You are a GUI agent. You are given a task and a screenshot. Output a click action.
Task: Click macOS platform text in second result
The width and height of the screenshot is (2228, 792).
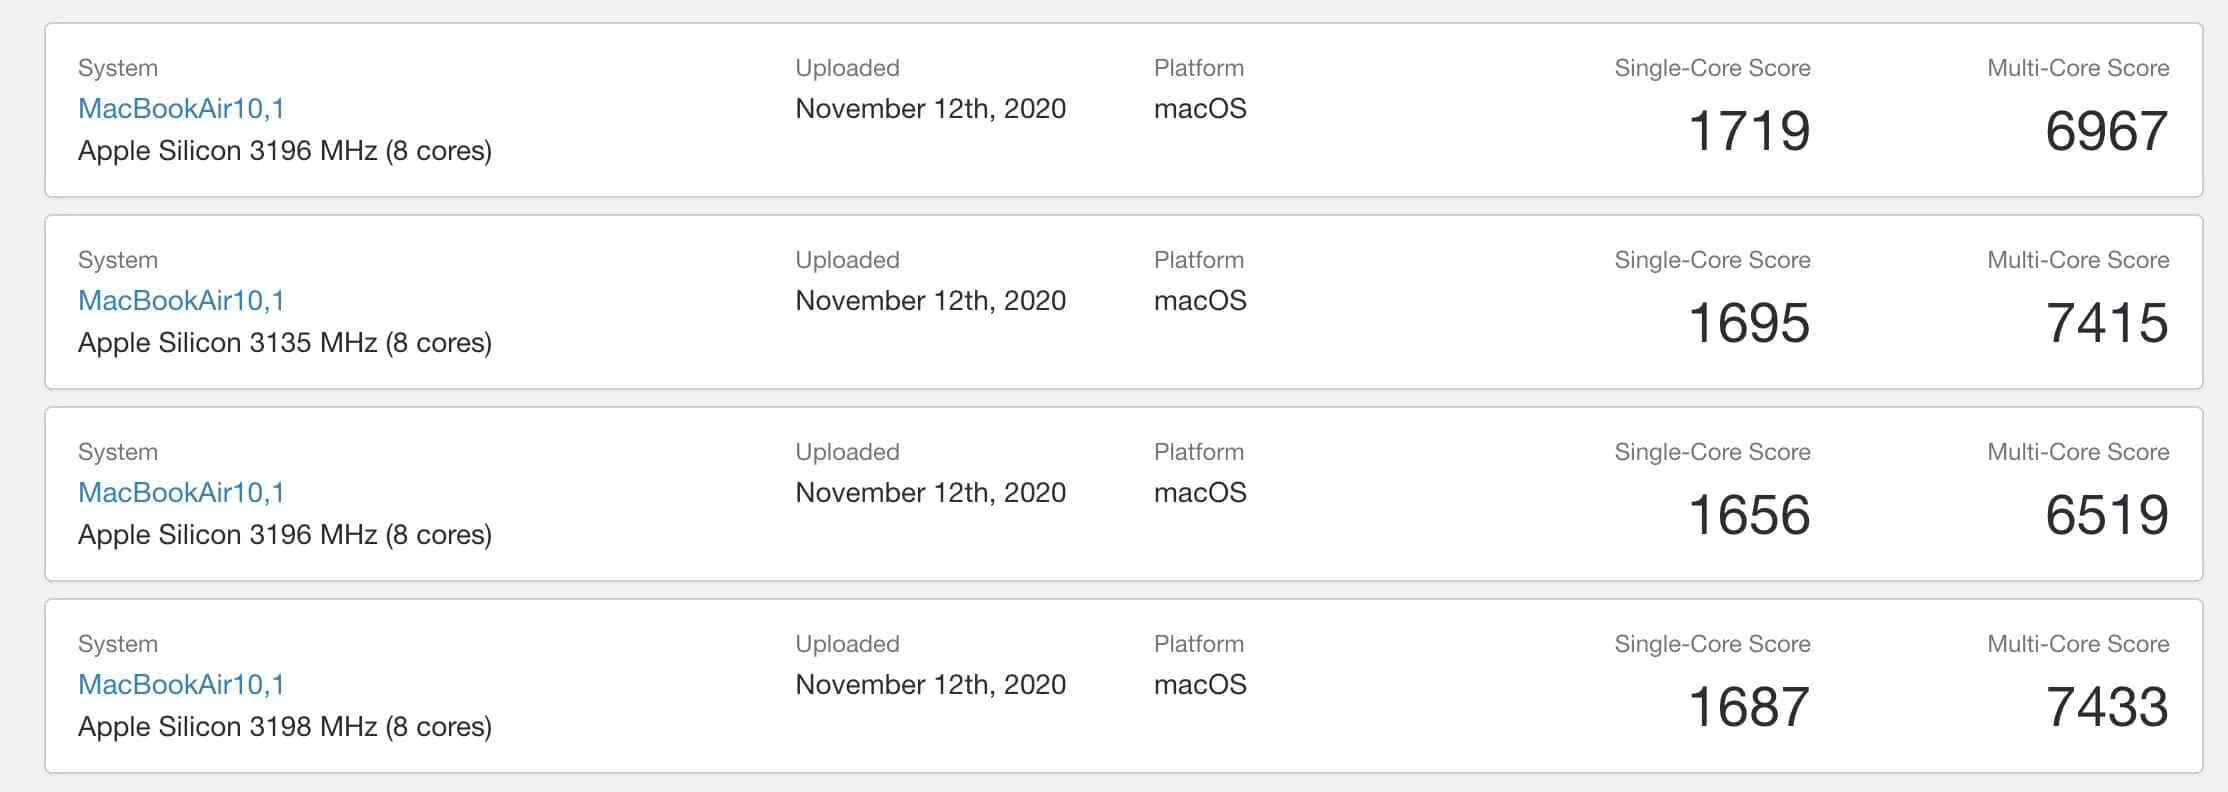coord(1200,300)
